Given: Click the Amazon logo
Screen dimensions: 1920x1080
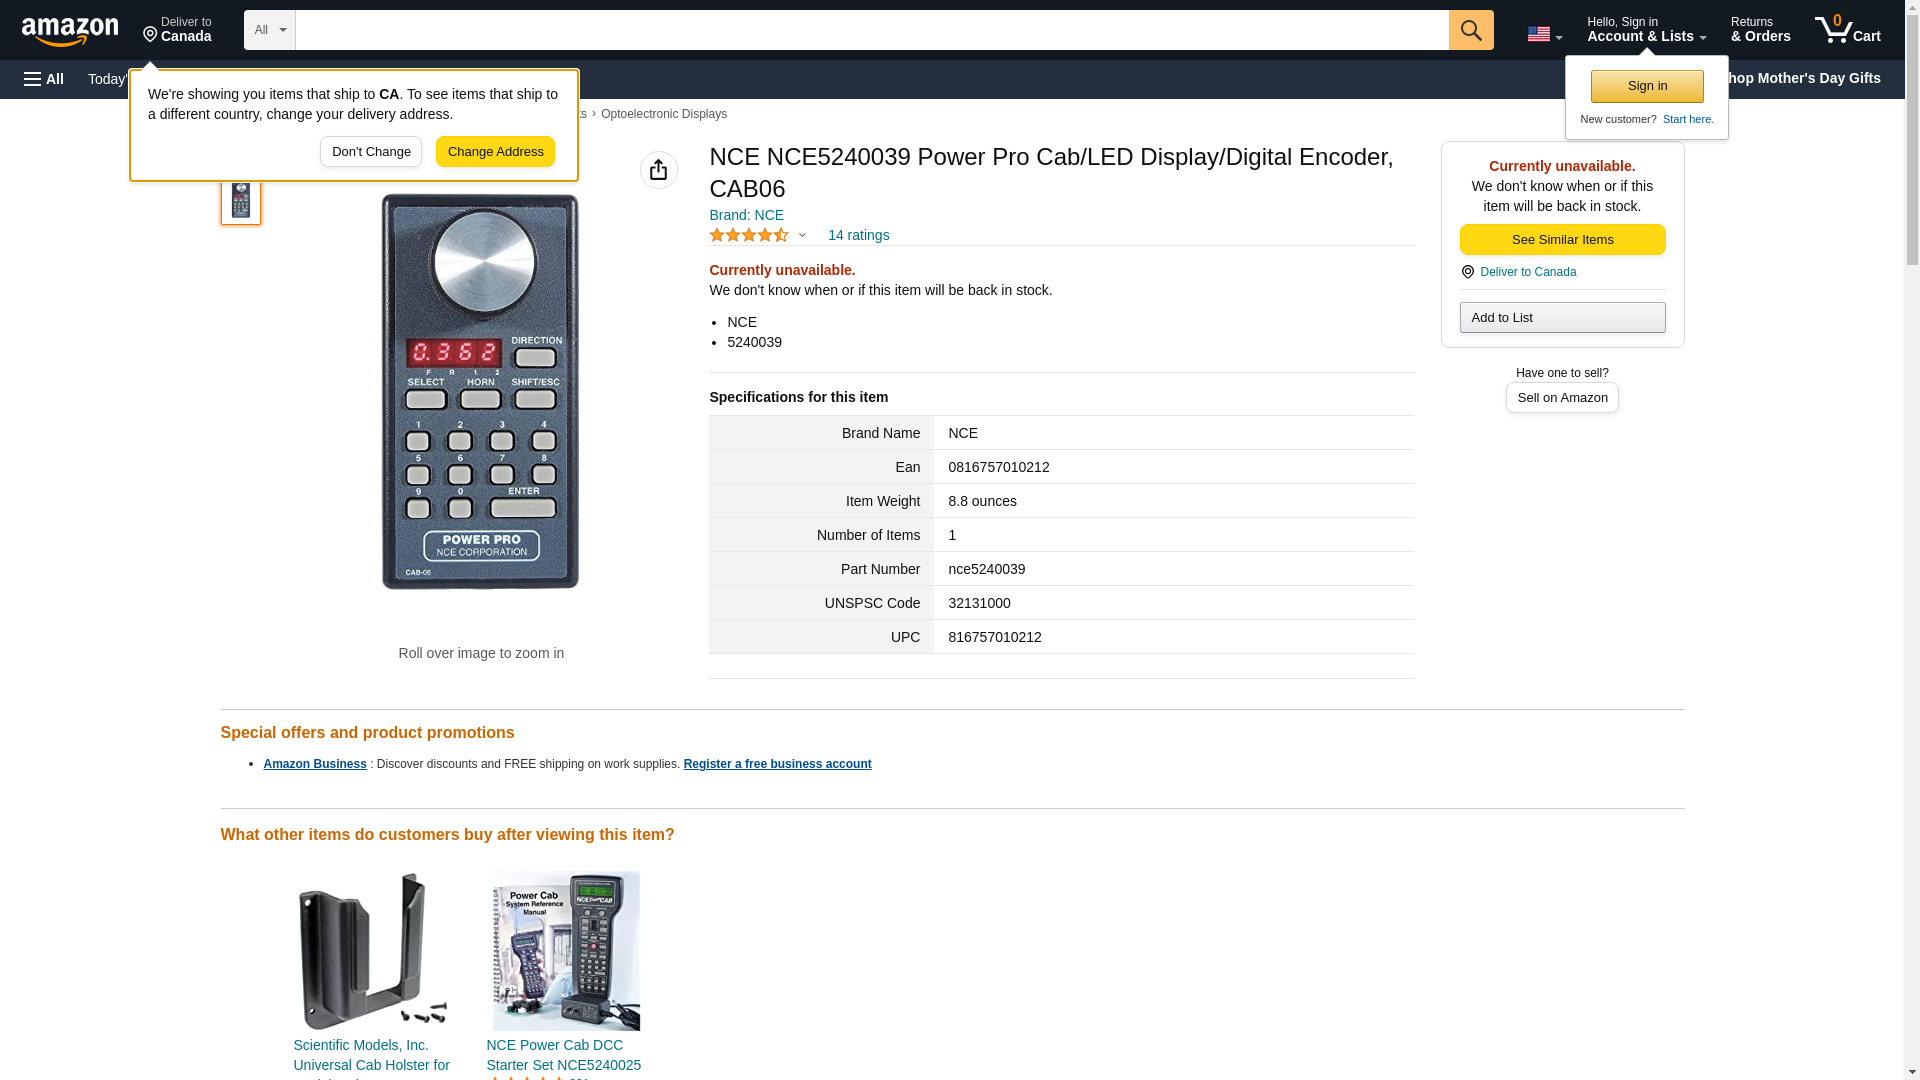Looking at the screenshot, I should tap(70, 30).
